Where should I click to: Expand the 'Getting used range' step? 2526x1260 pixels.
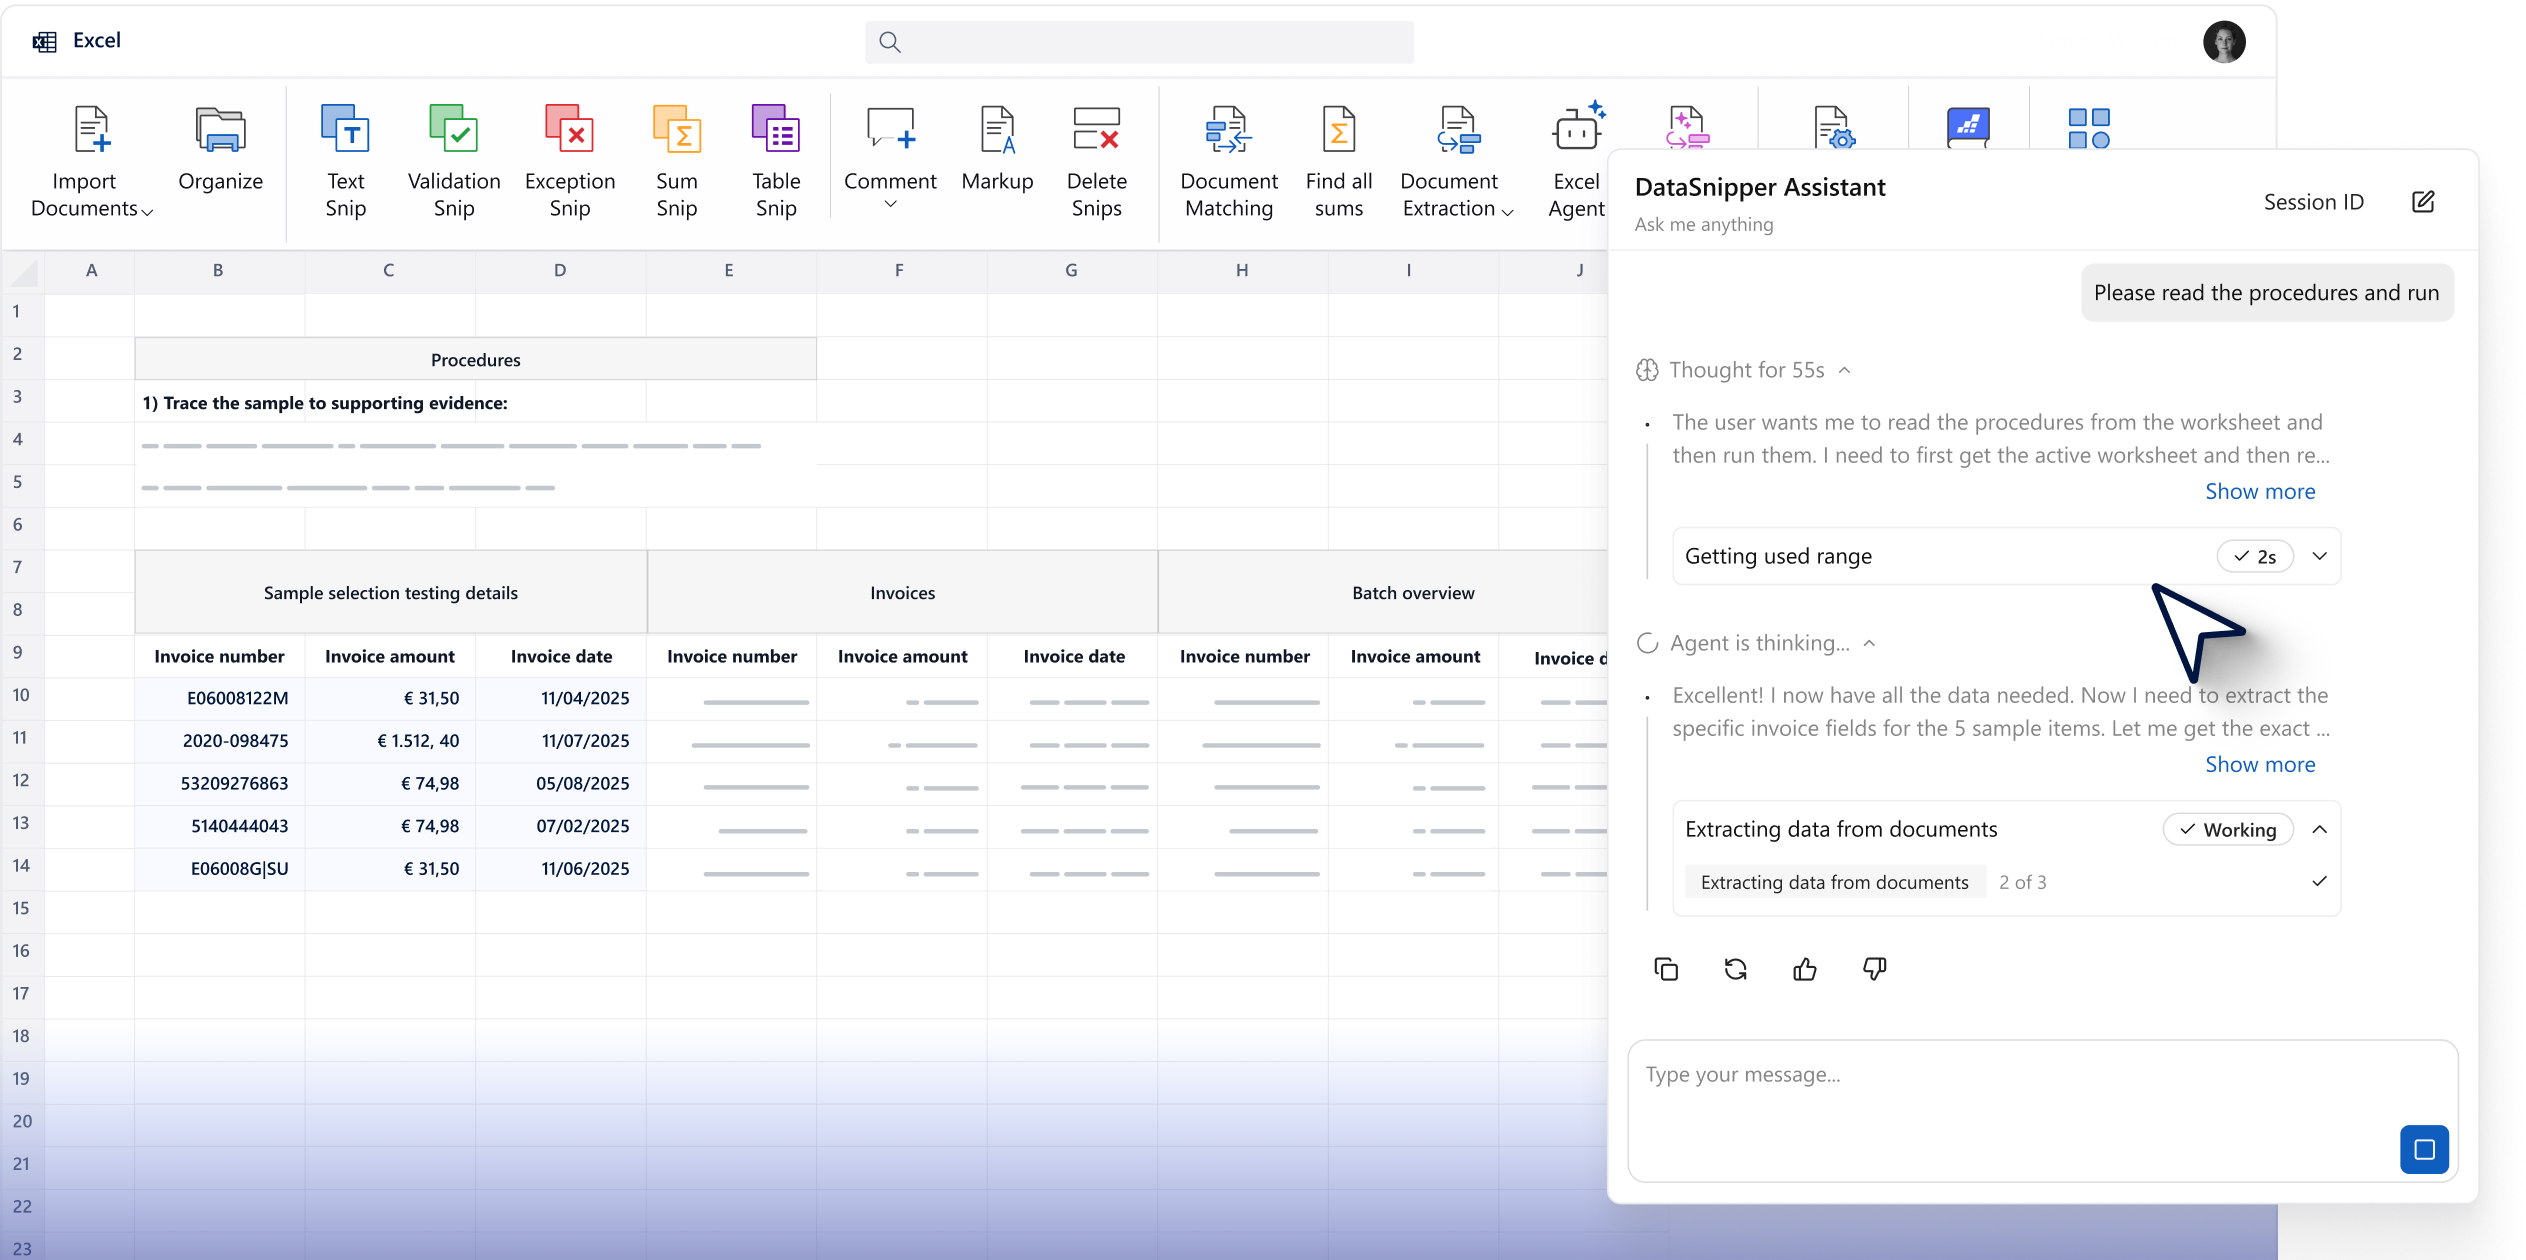point(2320,556)
